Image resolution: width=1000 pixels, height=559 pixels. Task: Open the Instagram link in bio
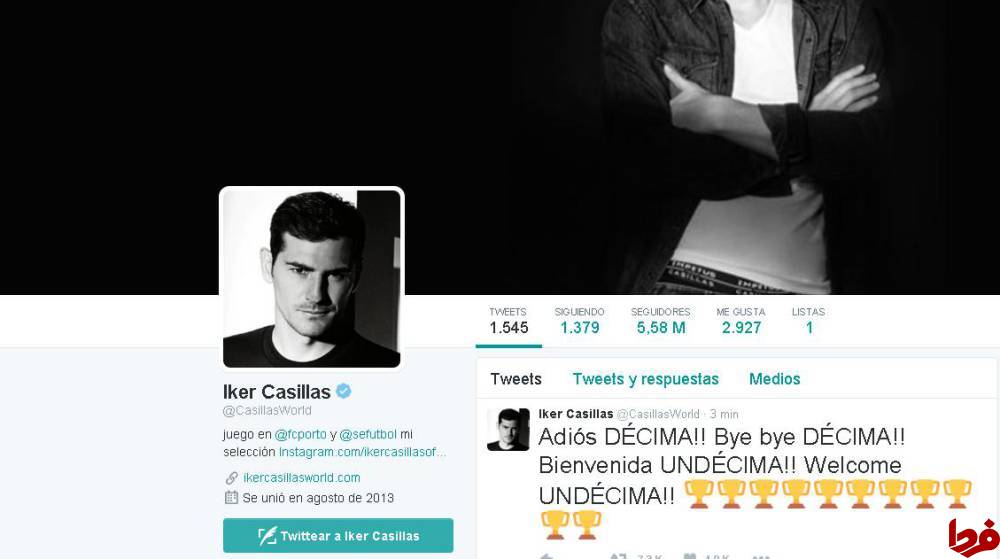[362, 452]
